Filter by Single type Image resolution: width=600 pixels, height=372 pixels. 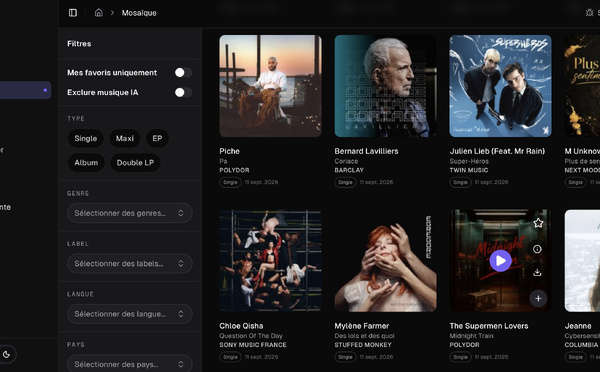coord(86,139)
